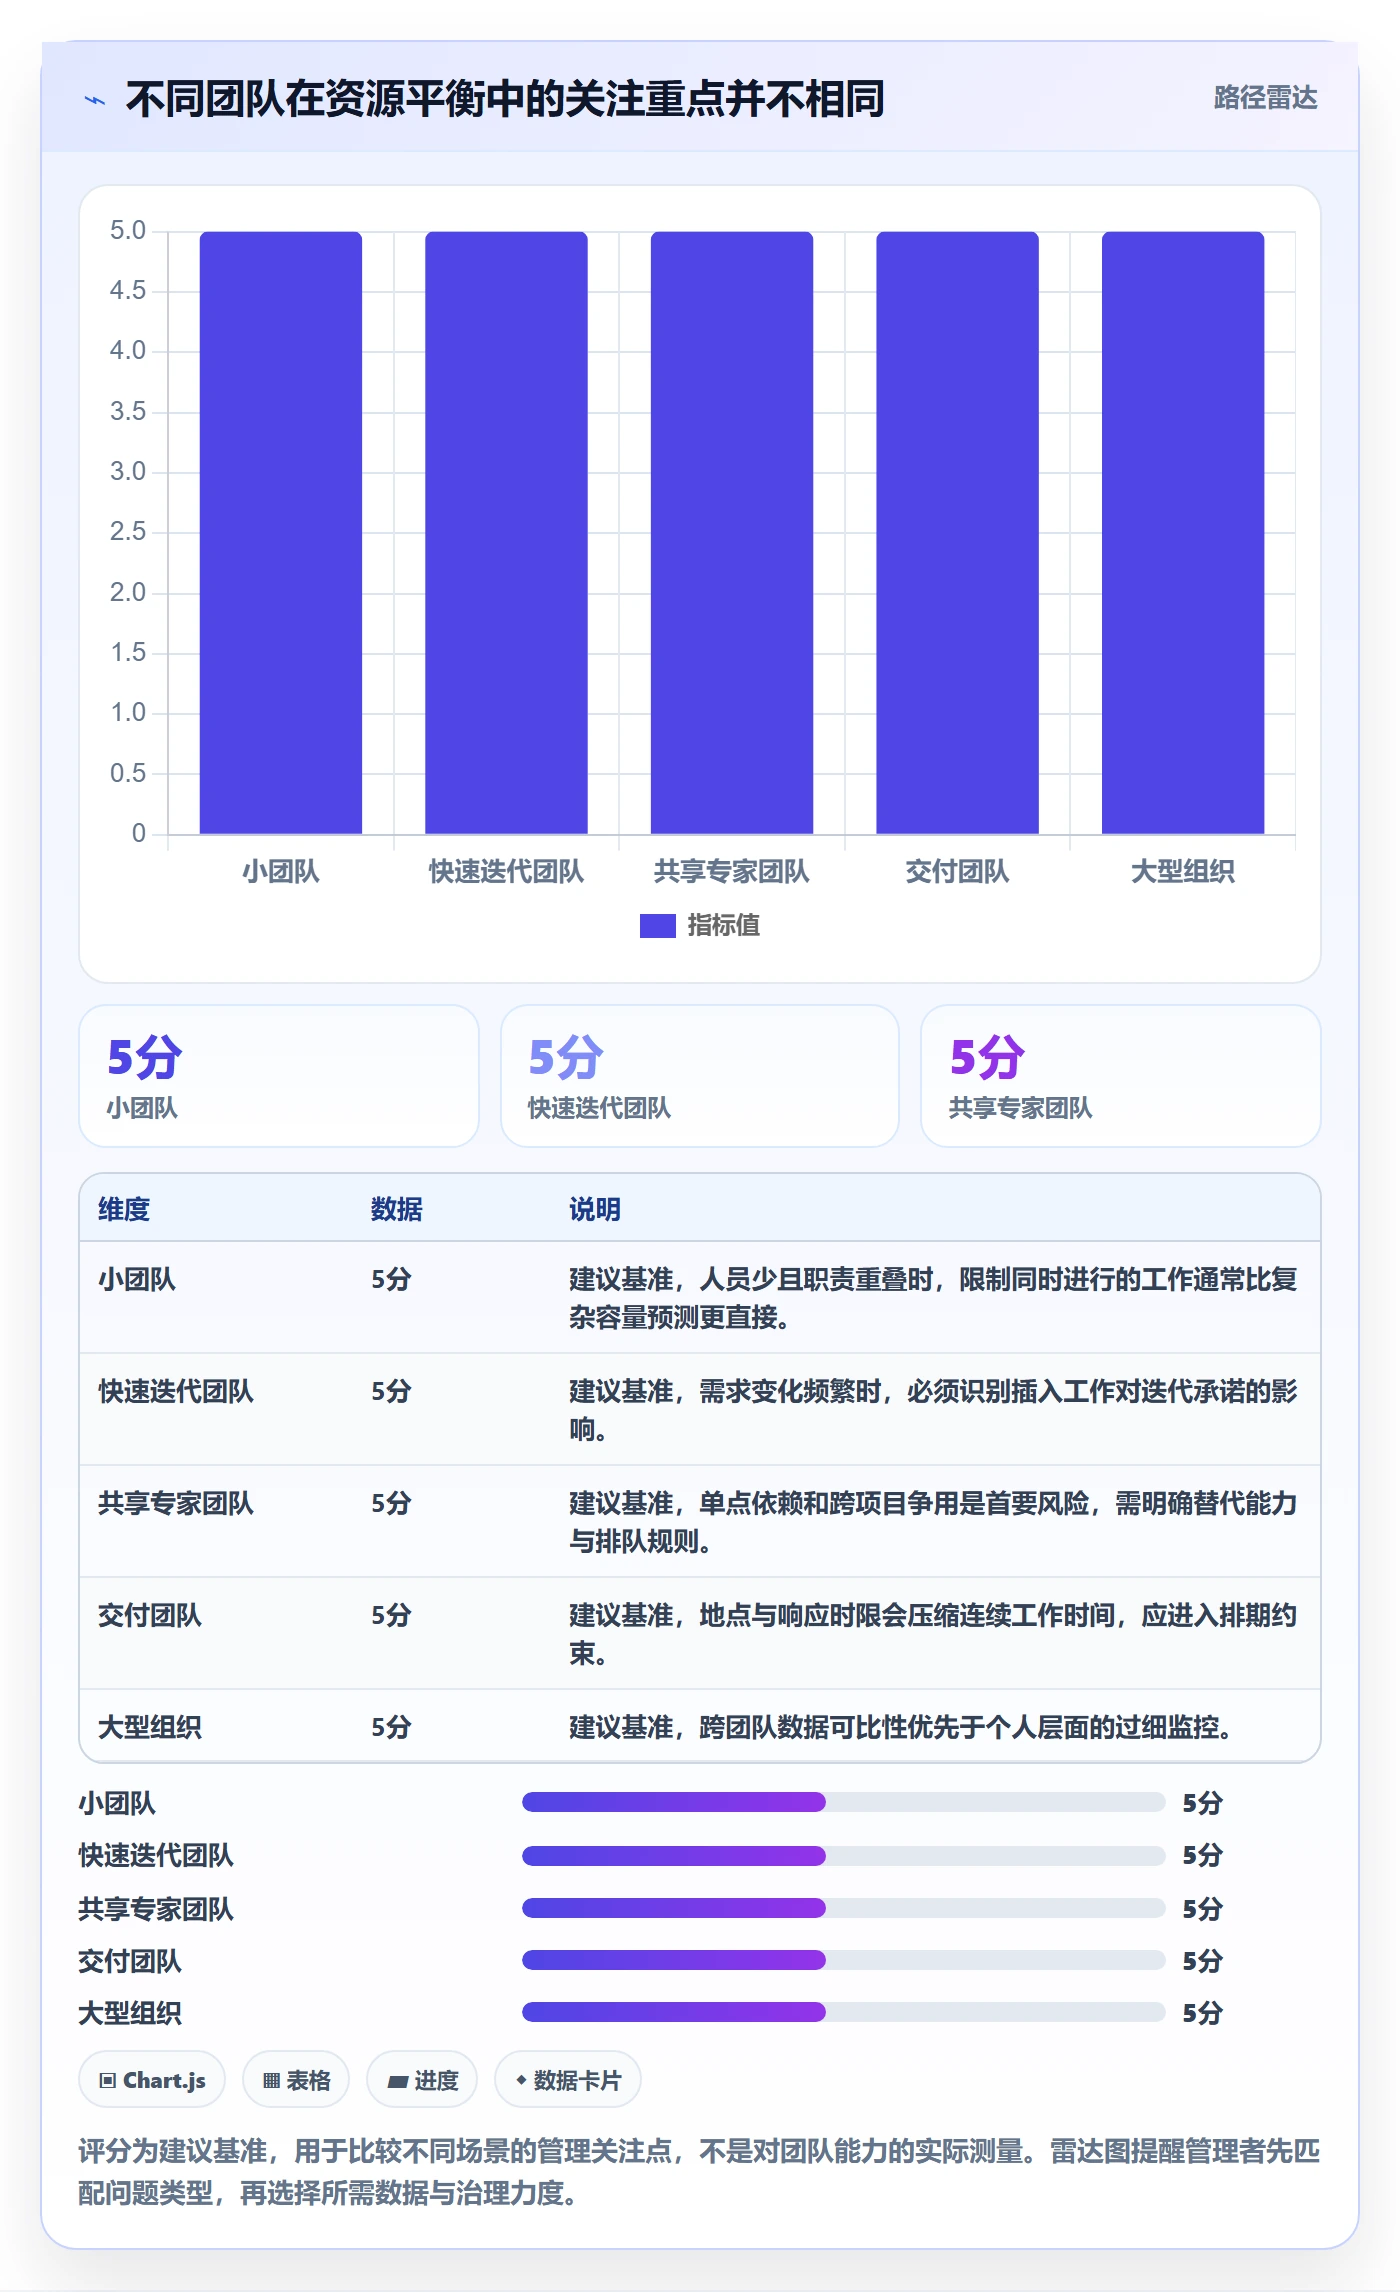Click the 路径雷达 label in header

(x=1265, y=98)
